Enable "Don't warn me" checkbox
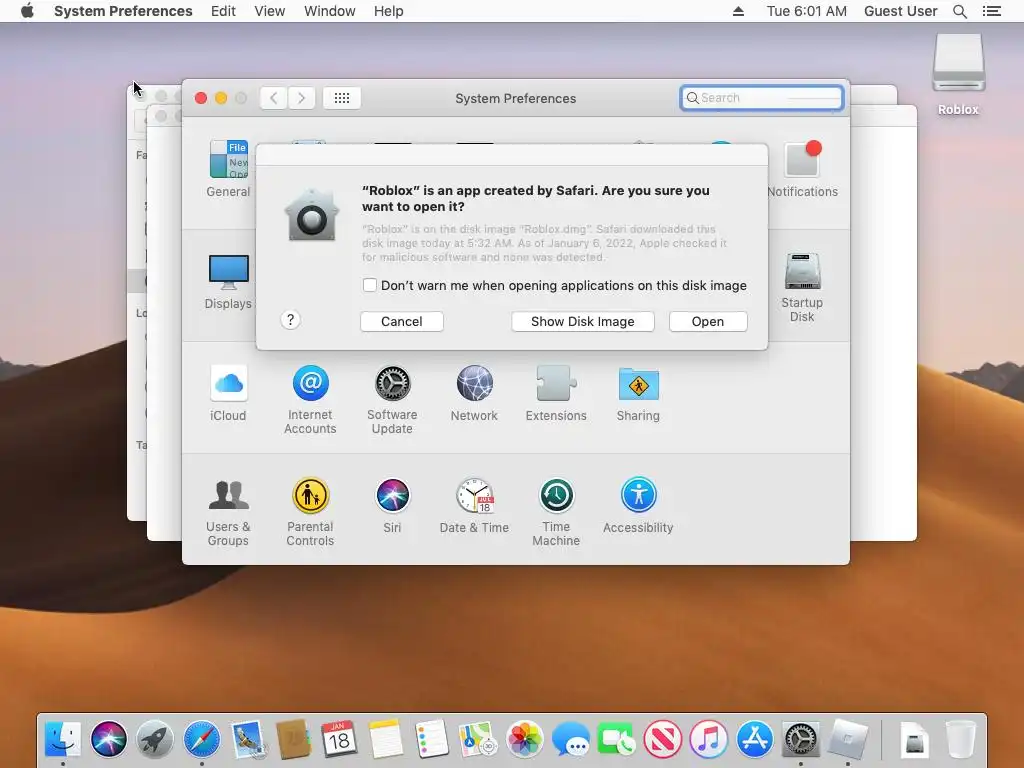This screenshot has height=768, width=1024. point(370,285)
